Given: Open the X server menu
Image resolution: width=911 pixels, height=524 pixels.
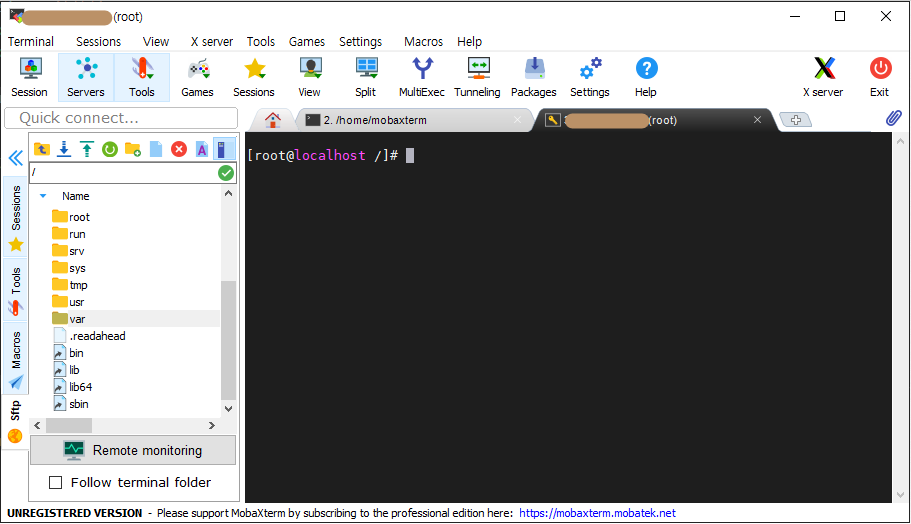Looking at the screenshot, I should tap(211, 41).
